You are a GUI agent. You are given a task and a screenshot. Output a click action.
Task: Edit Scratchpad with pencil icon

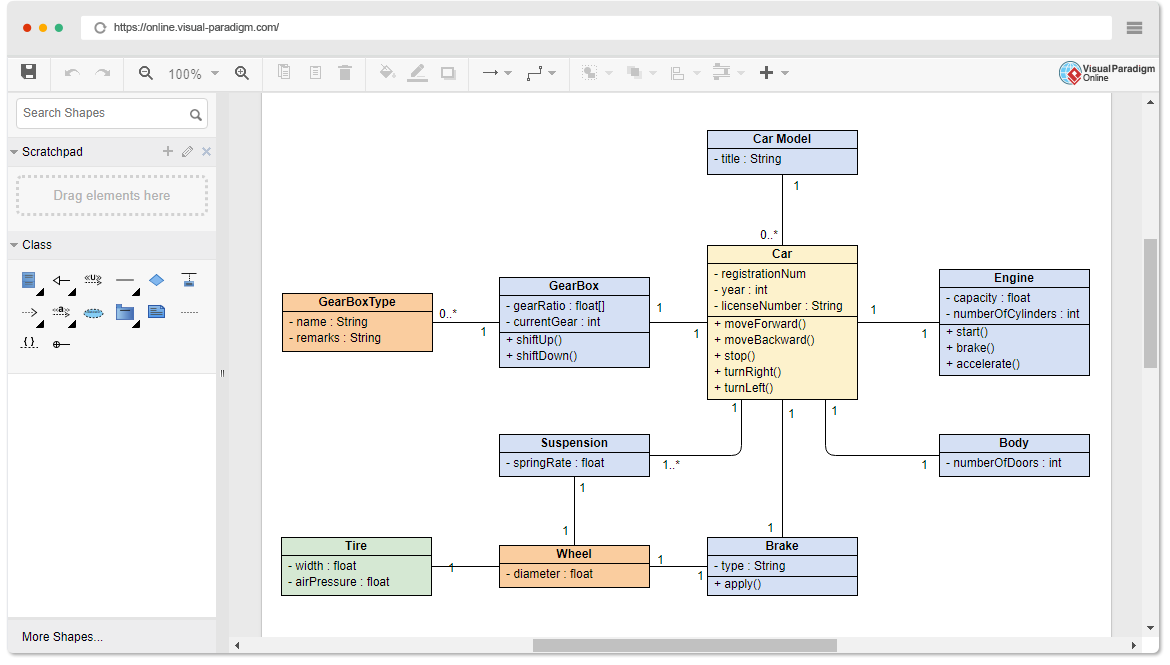[187, 152]
